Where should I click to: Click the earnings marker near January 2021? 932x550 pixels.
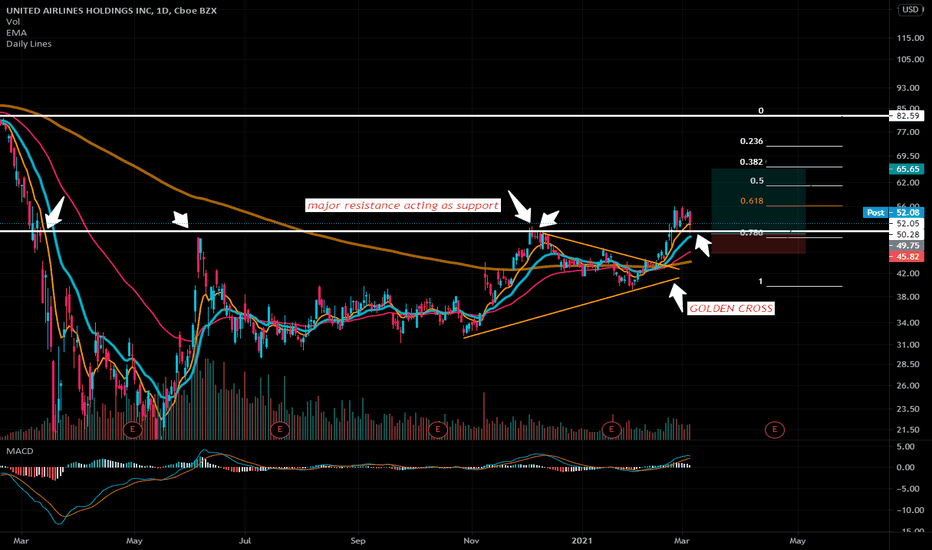click(612, 429)
